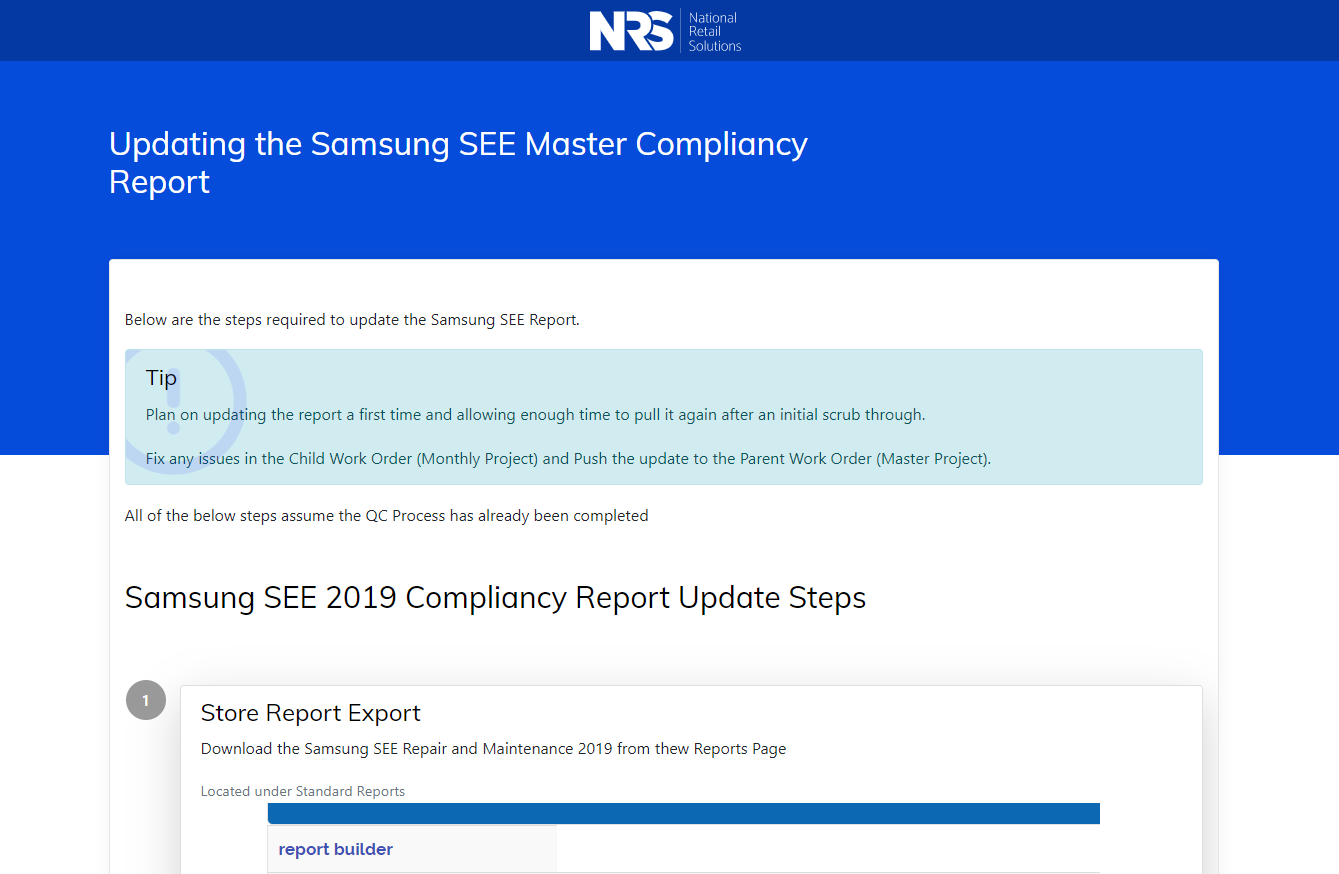Select the step 1 numbered circle
The height and width of the screenshot is (874, 1339).
pyautogui.click(x=146, y=700)
